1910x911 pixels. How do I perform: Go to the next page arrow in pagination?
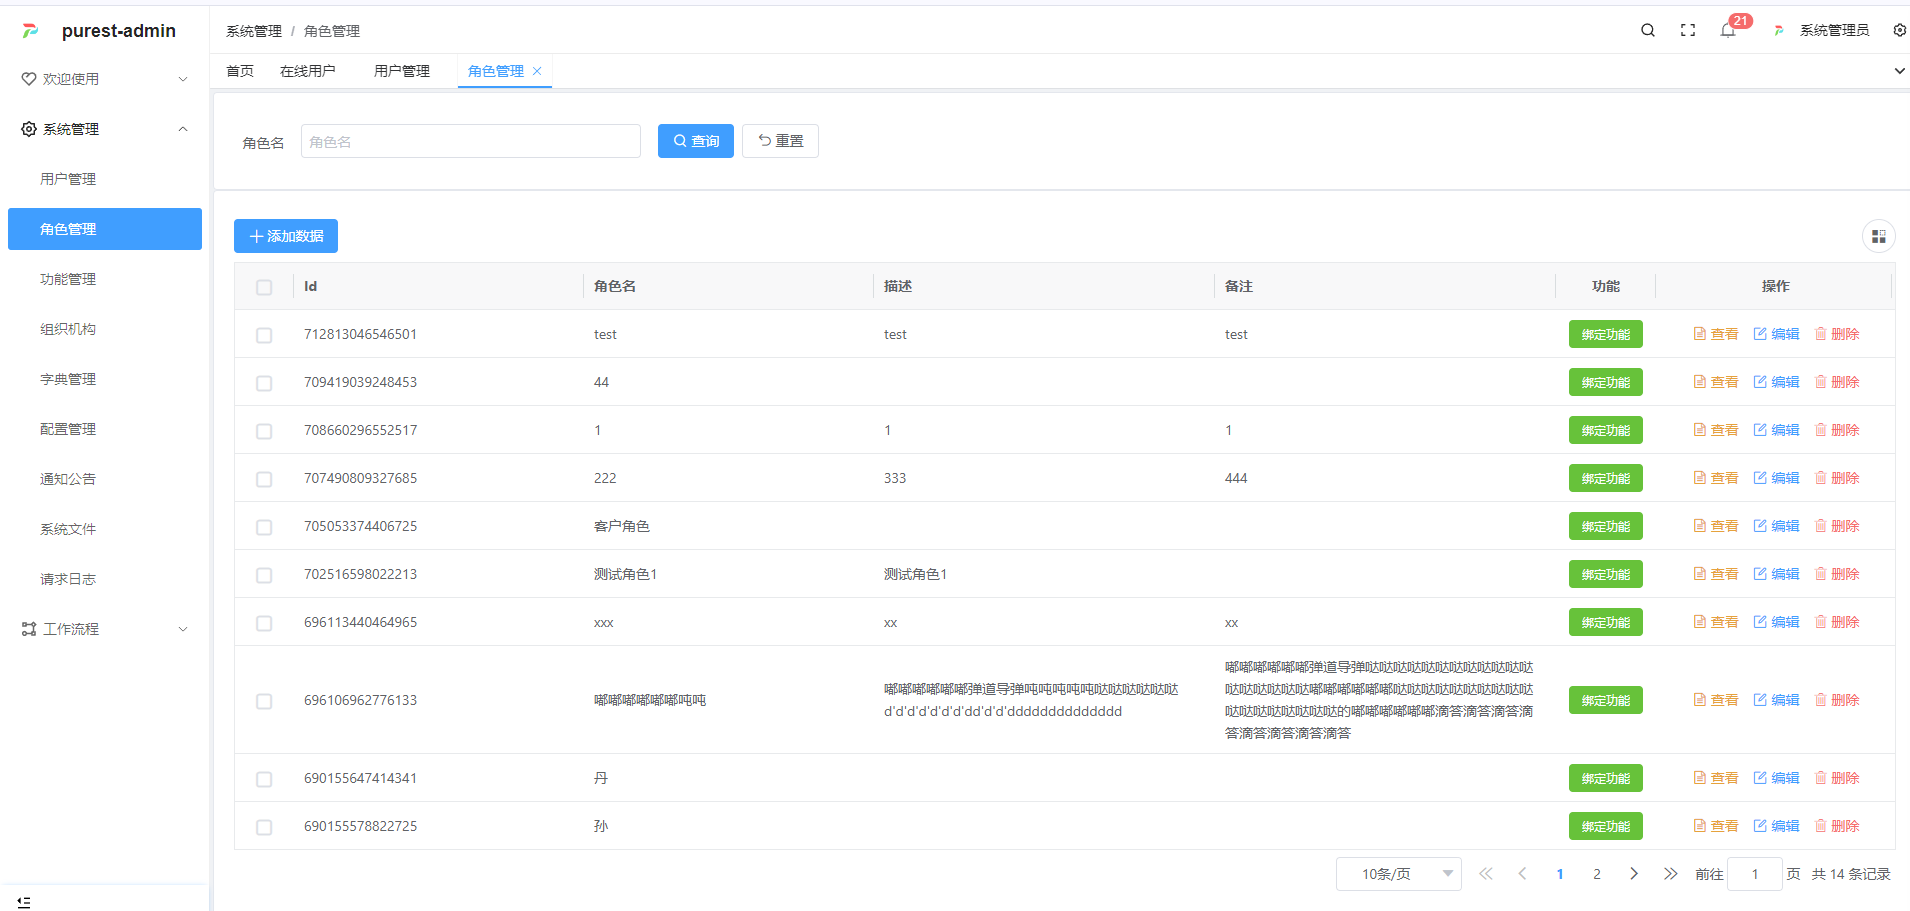point(1634,874)
